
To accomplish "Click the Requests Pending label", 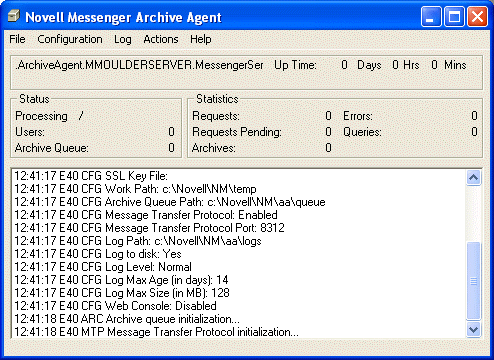I will pos(237,132).
